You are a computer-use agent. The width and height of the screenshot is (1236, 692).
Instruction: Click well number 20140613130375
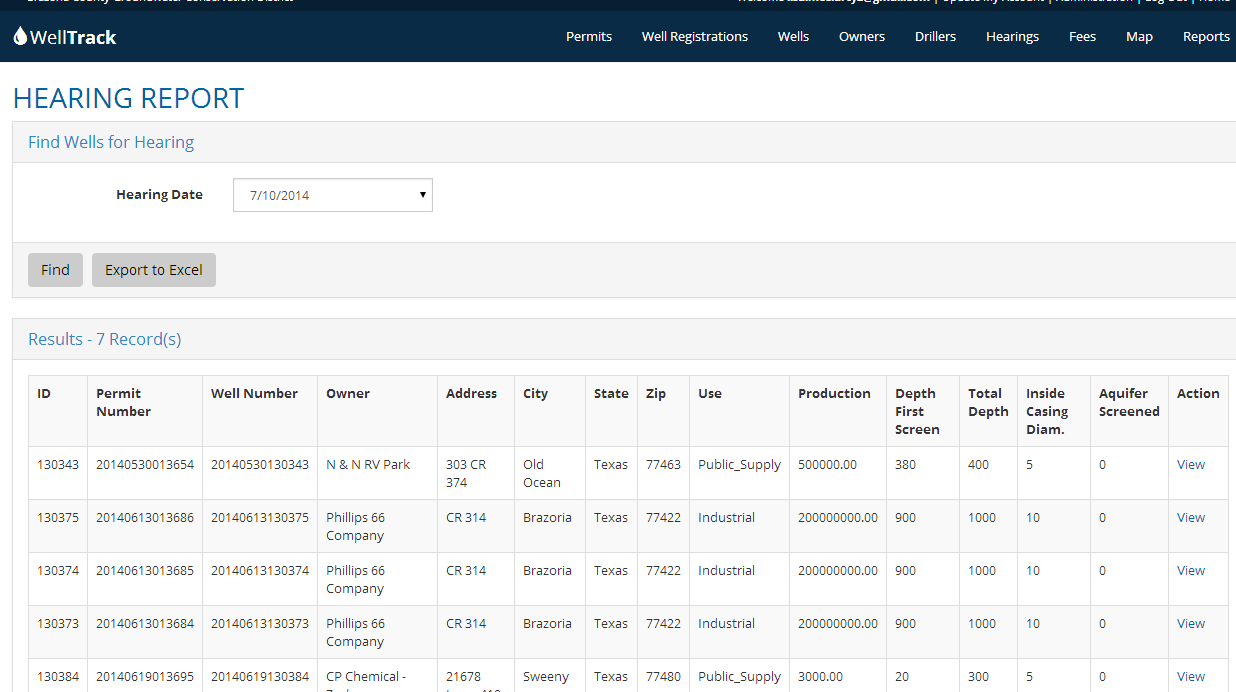point(260,517)
